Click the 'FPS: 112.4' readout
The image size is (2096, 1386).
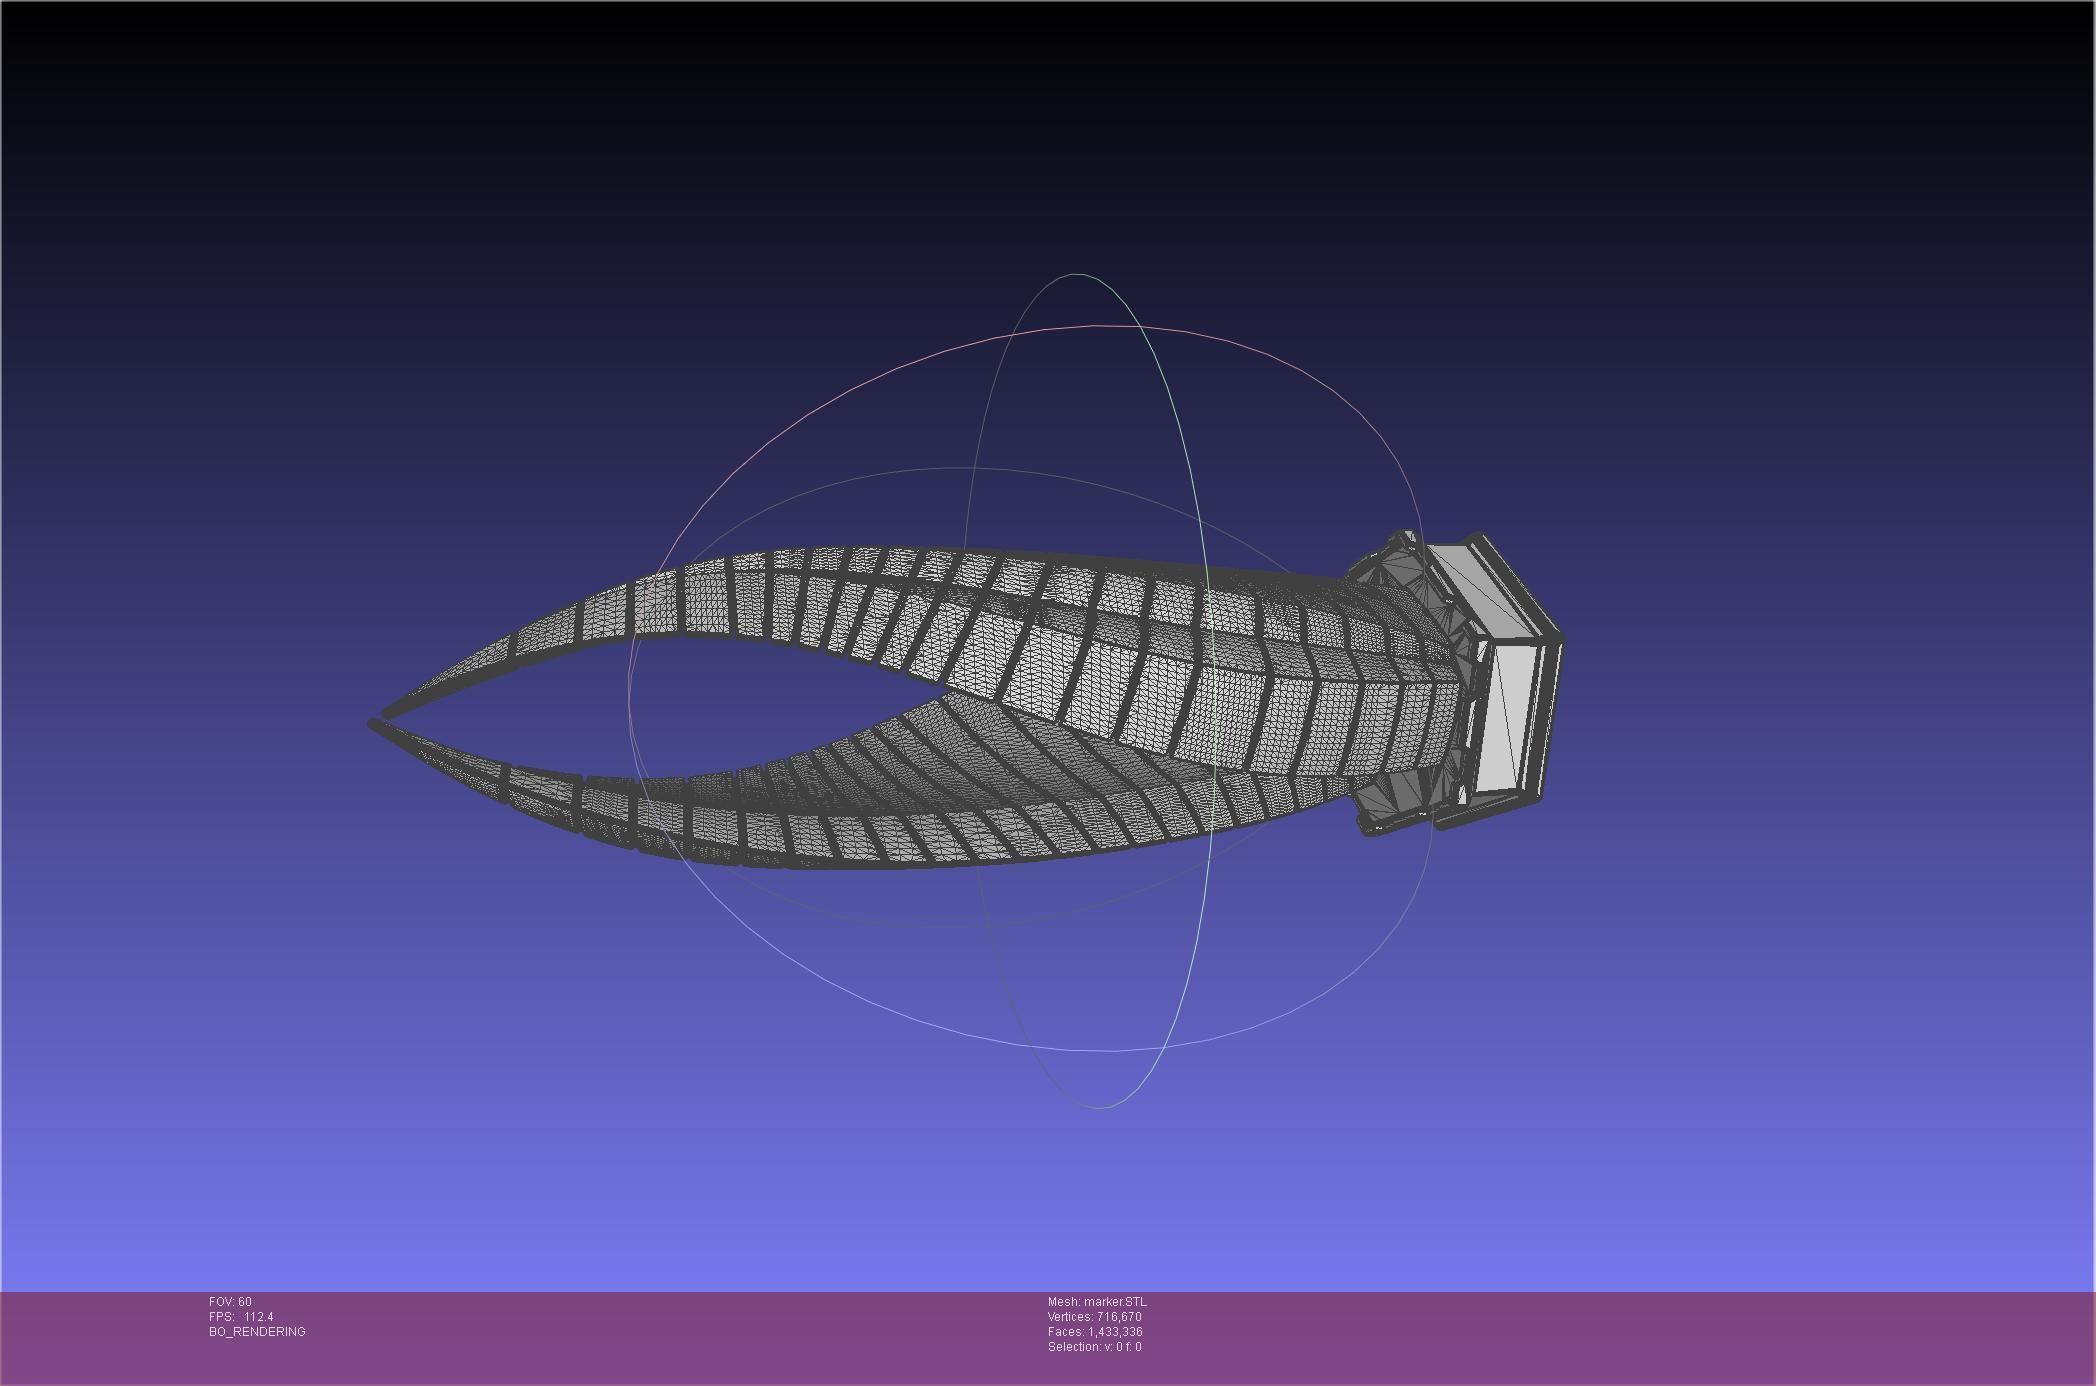[241, 1317]
